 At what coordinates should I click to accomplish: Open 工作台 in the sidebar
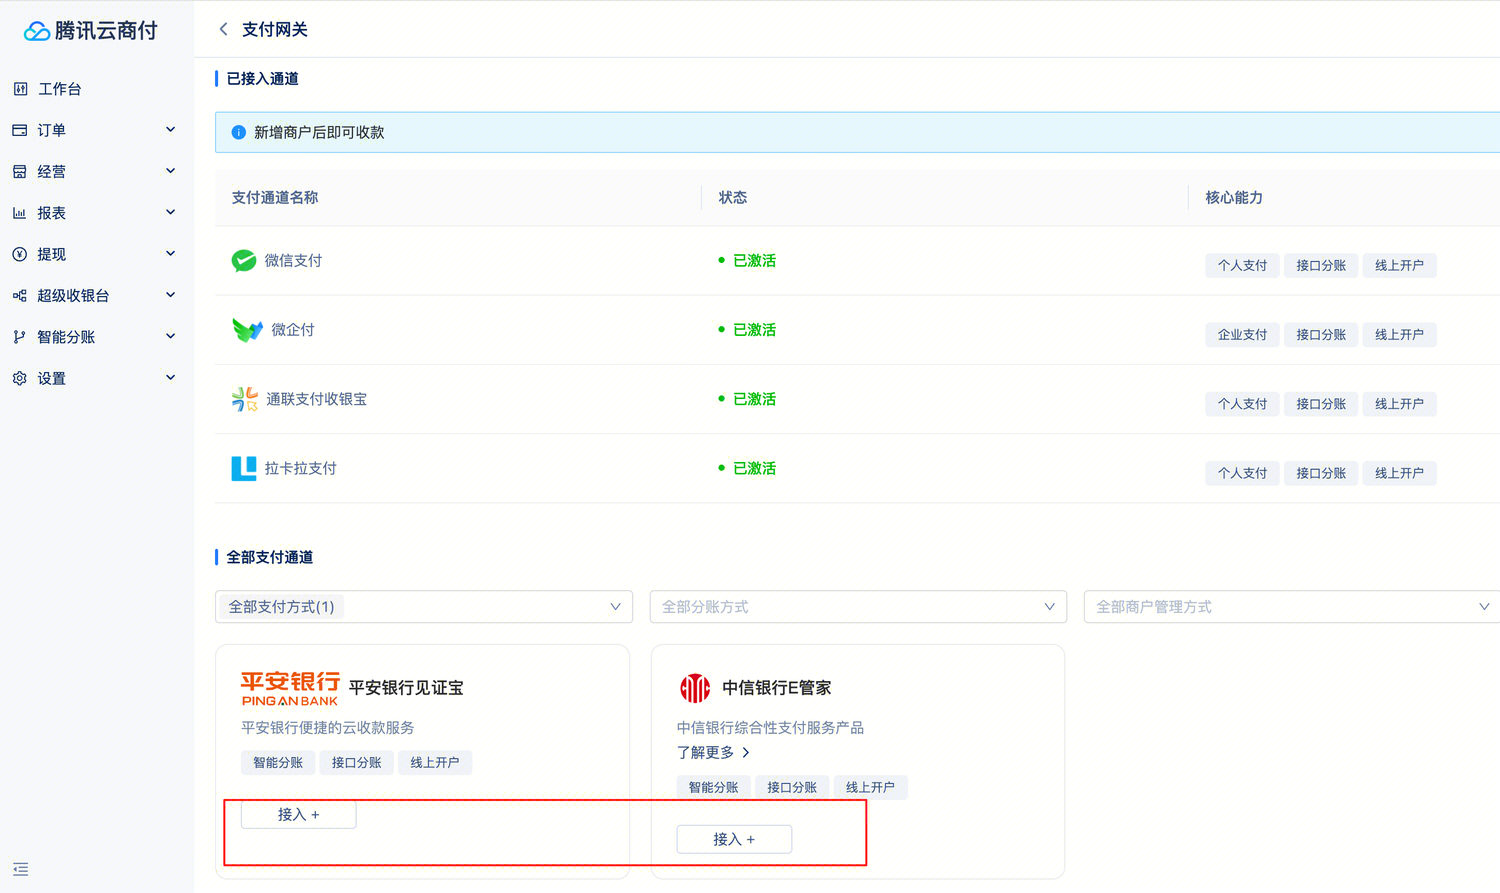click(60, 89)
